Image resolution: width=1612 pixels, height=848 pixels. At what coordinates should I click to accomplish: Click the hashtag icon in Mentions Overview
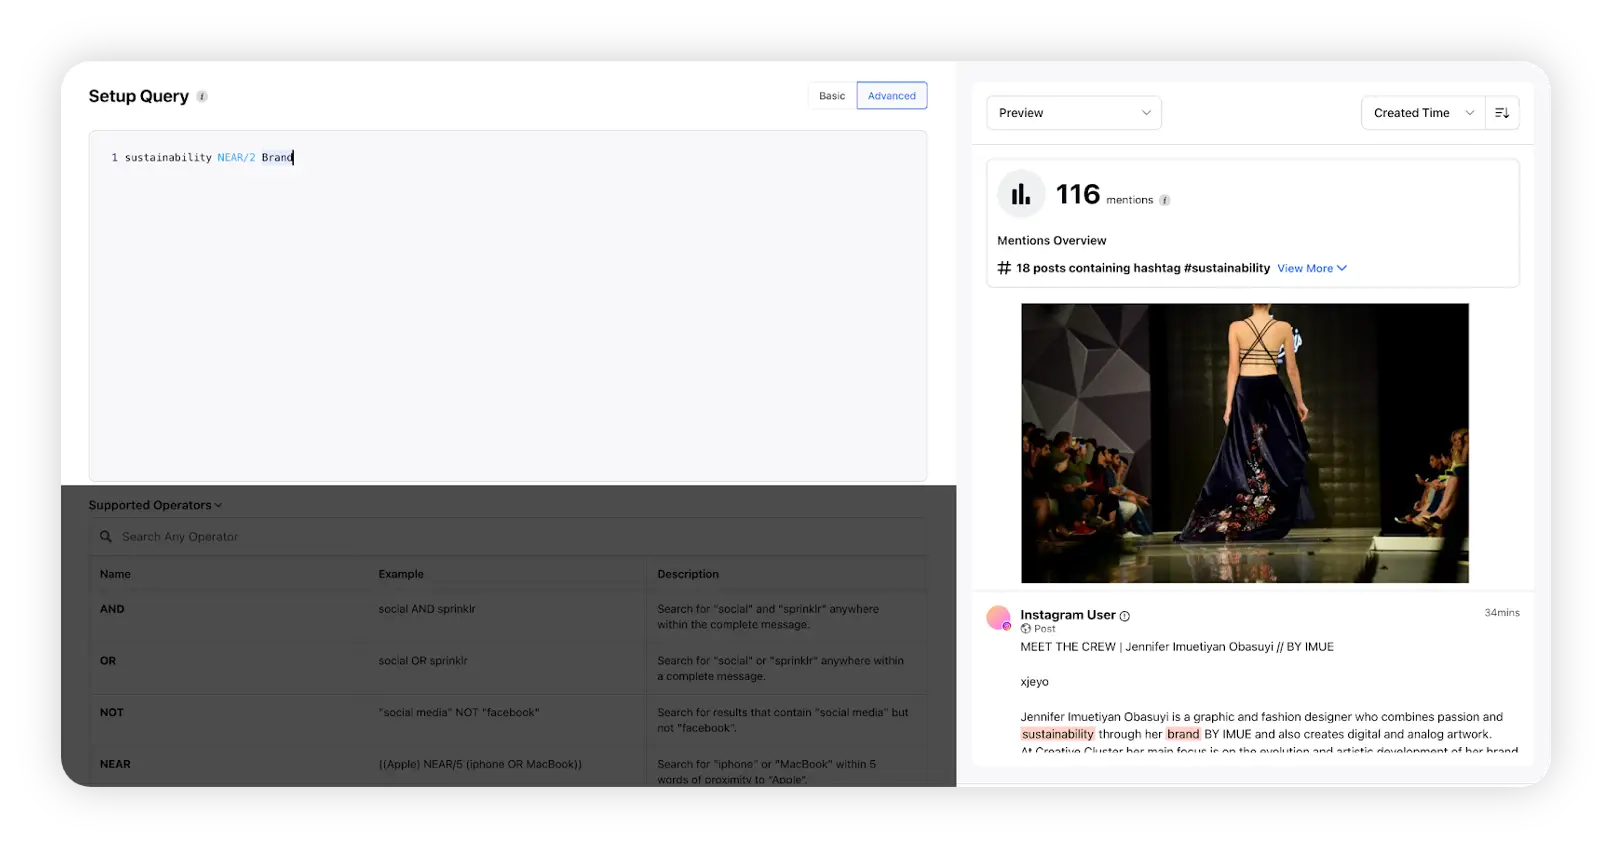pyautogui.click(x=1004, y=268)
